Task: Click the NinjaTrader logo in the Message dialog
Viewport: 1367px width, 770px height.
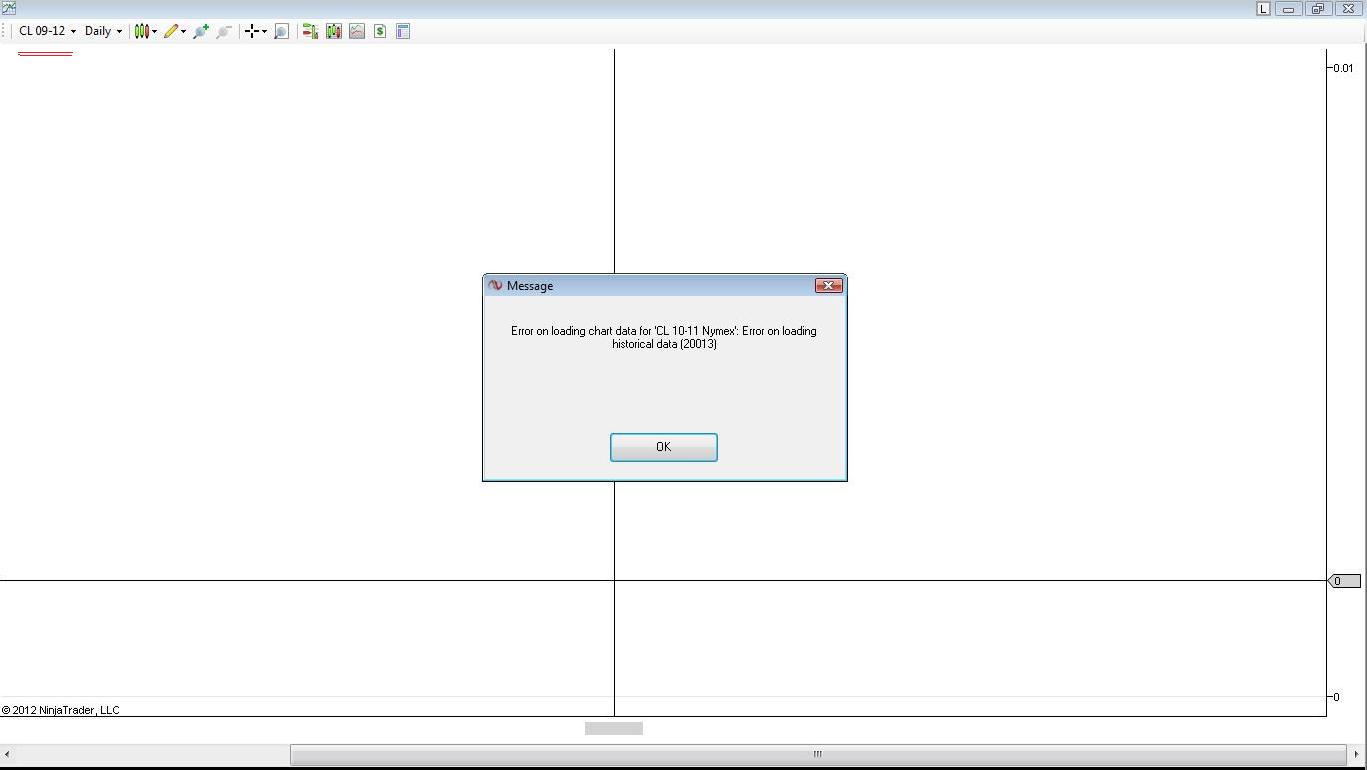Action: click(x=495, y=286)
